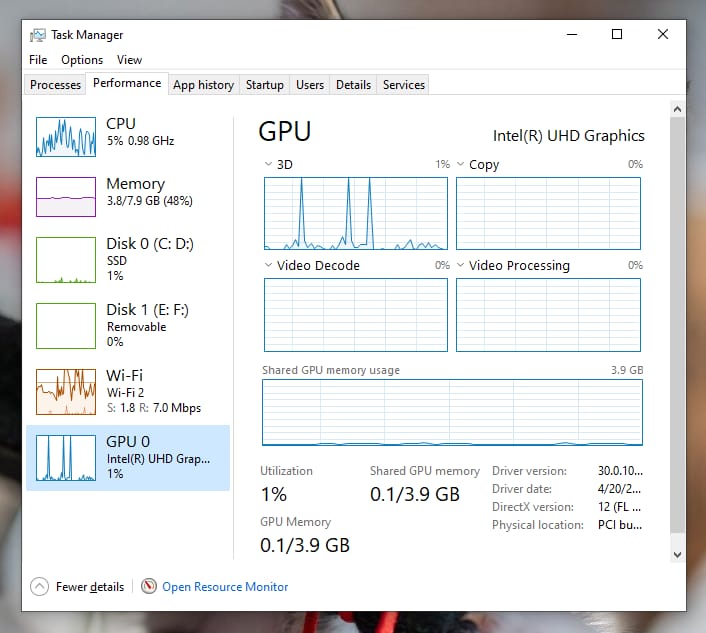
Task: Select the Disk 0 (C: D:) graph thumbnail
Action: coord(66,260)
